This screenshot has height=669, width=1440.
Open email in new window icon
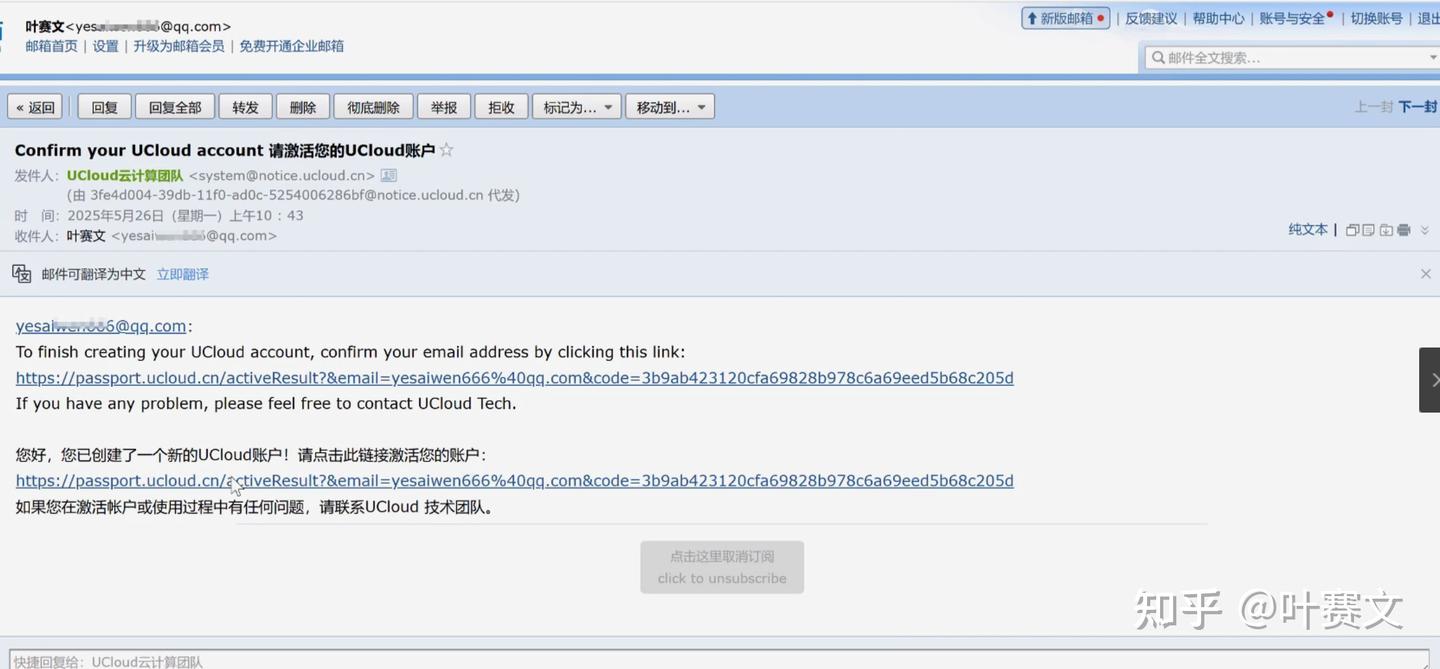point(1352,230)
